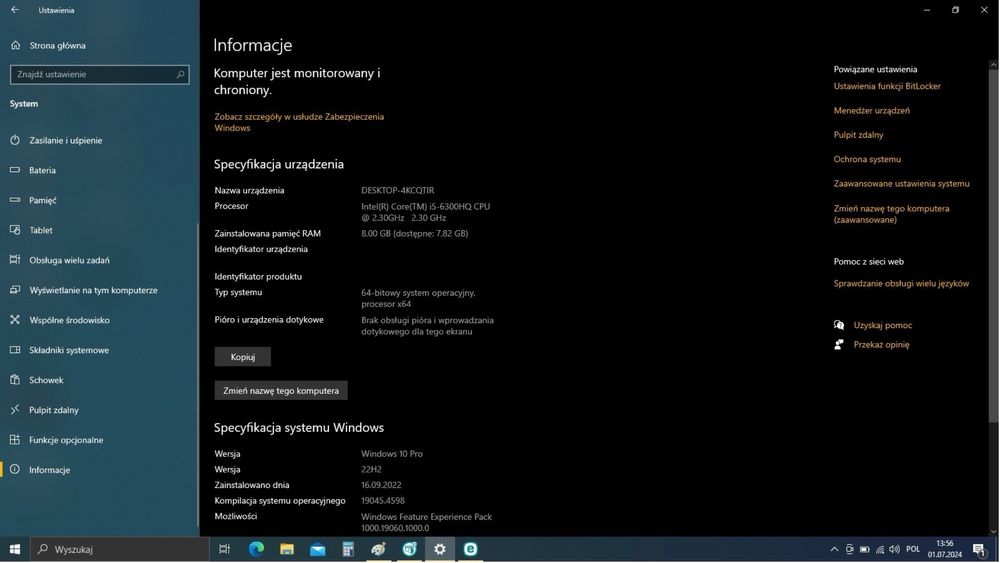This screenshot has width=1000, height=563.
Task: Open File Explorer from the taskbar
Action: click(x=287, y=549)
